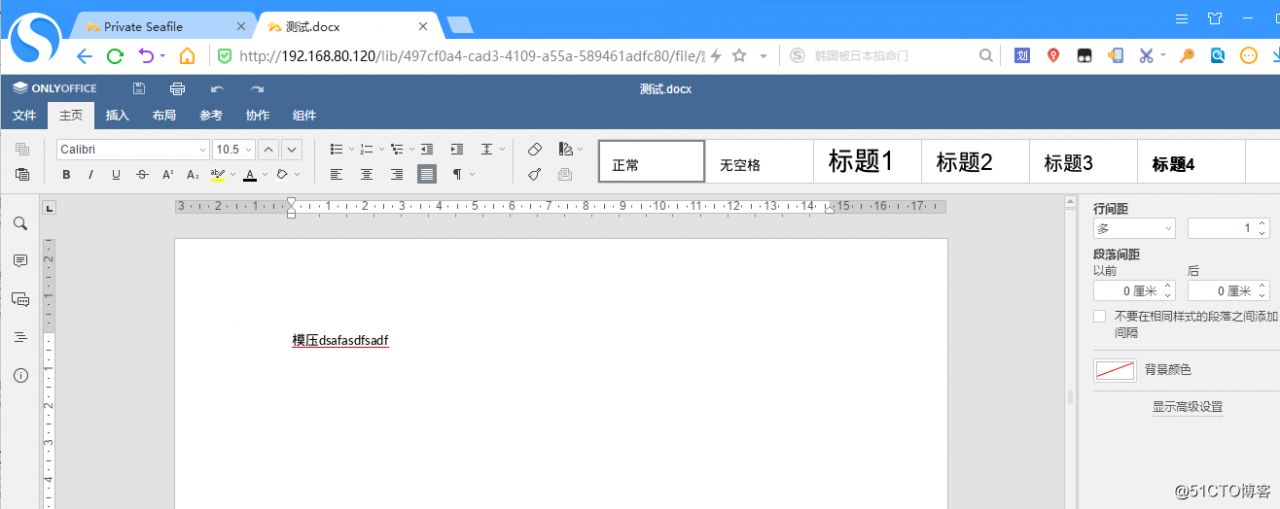Align text right

coord(397,174)
